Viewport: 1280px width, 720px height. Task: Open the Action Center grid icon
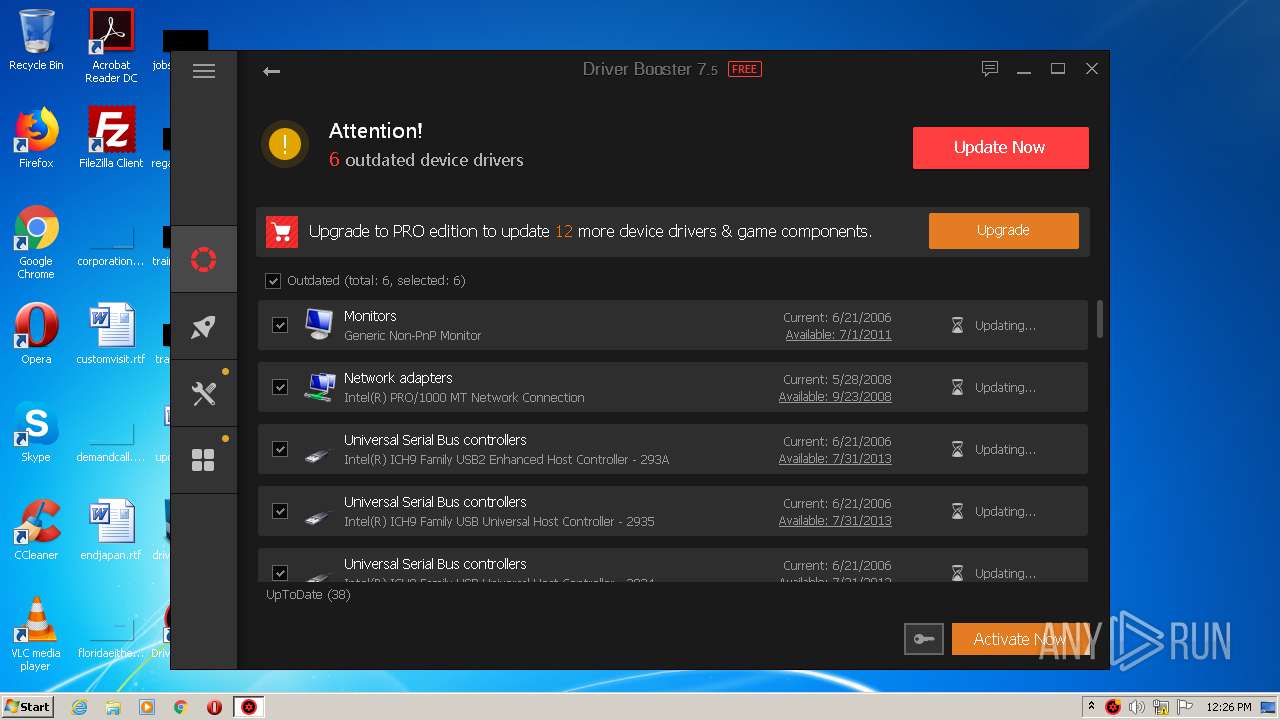point(204,460)
